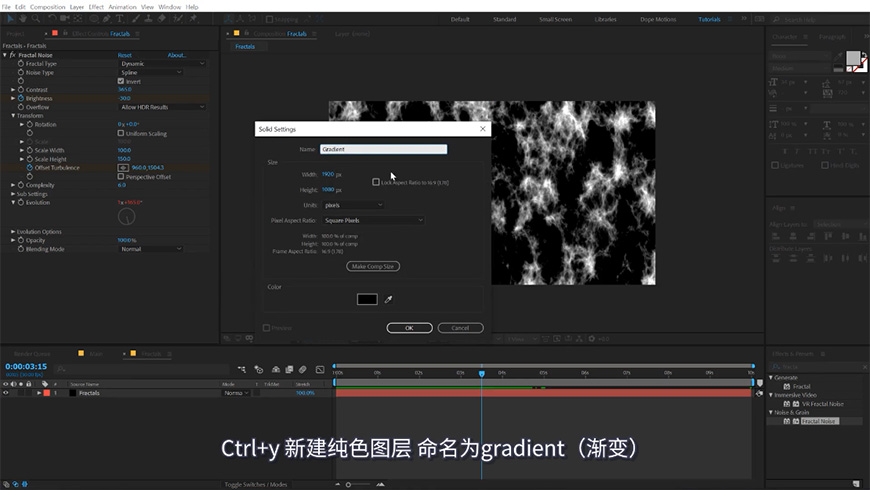Image resolution: width=870 pixels, height=490 pixels.
Task: Open the Composition menu
Action: (x=49, y=7)
